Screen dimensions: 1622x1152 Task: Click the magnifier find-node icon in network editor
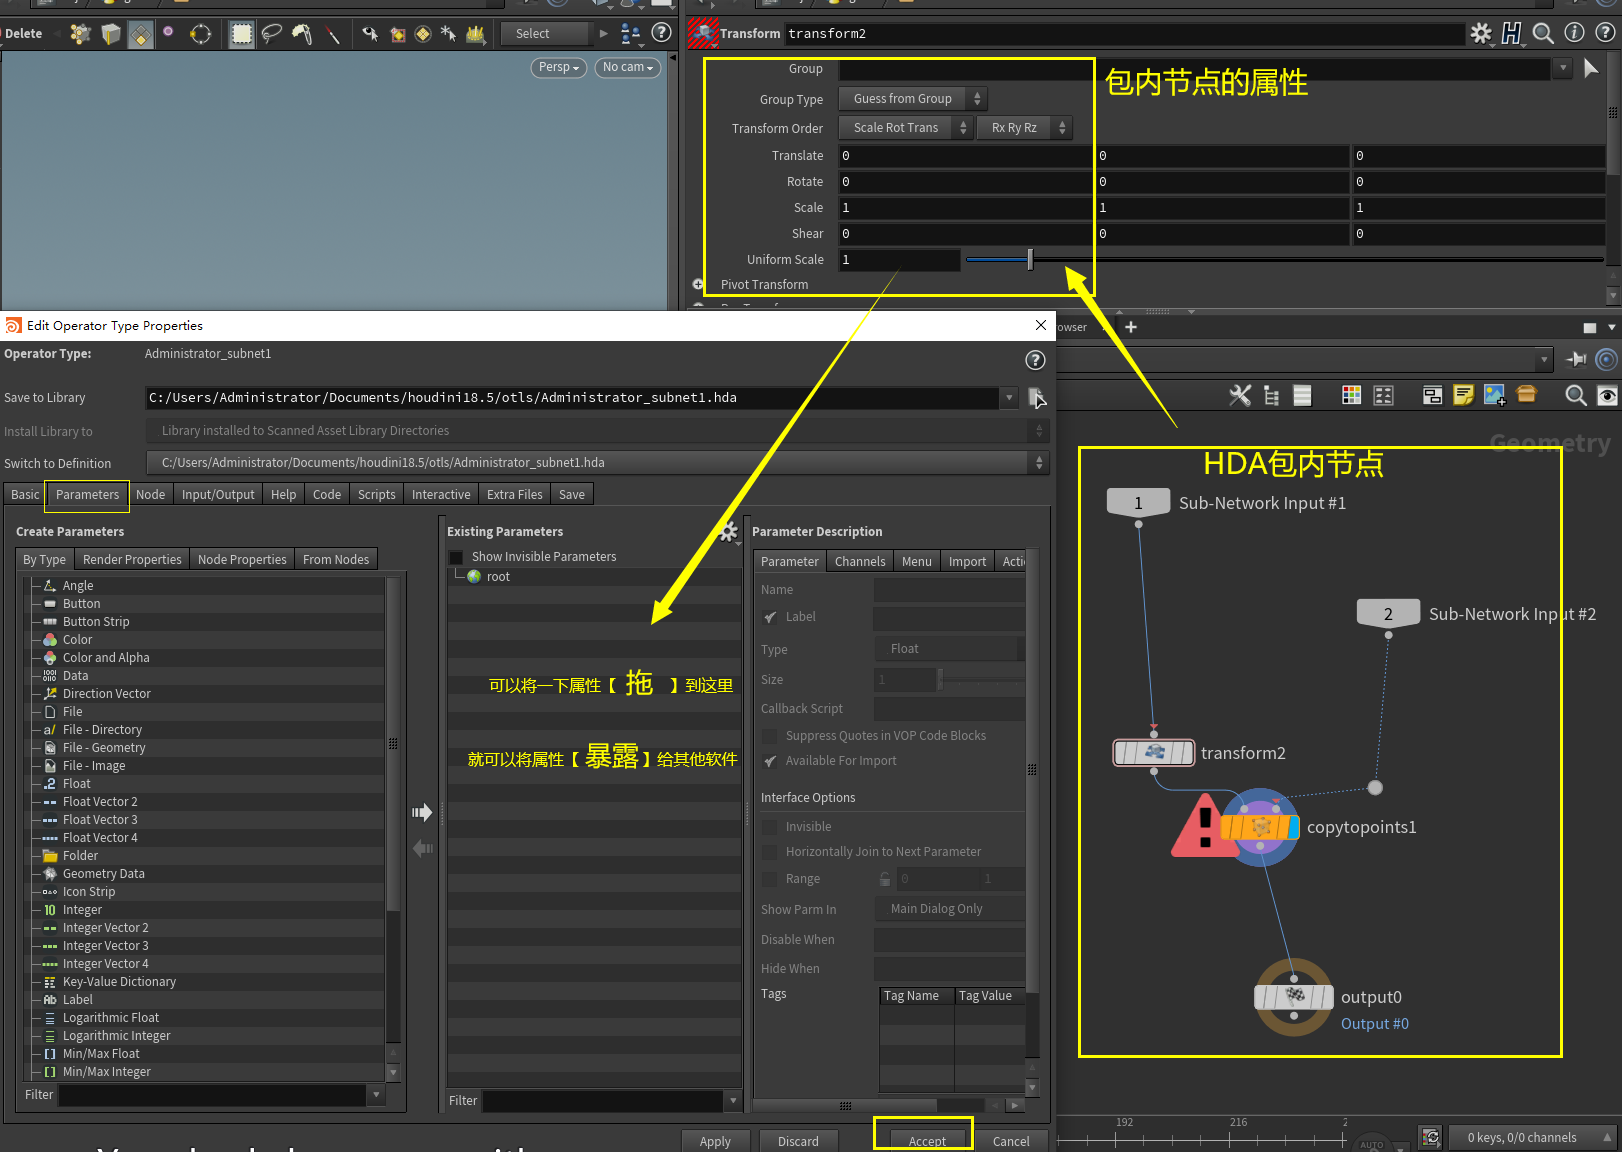pyautogui.click(x=1576, y=395)
